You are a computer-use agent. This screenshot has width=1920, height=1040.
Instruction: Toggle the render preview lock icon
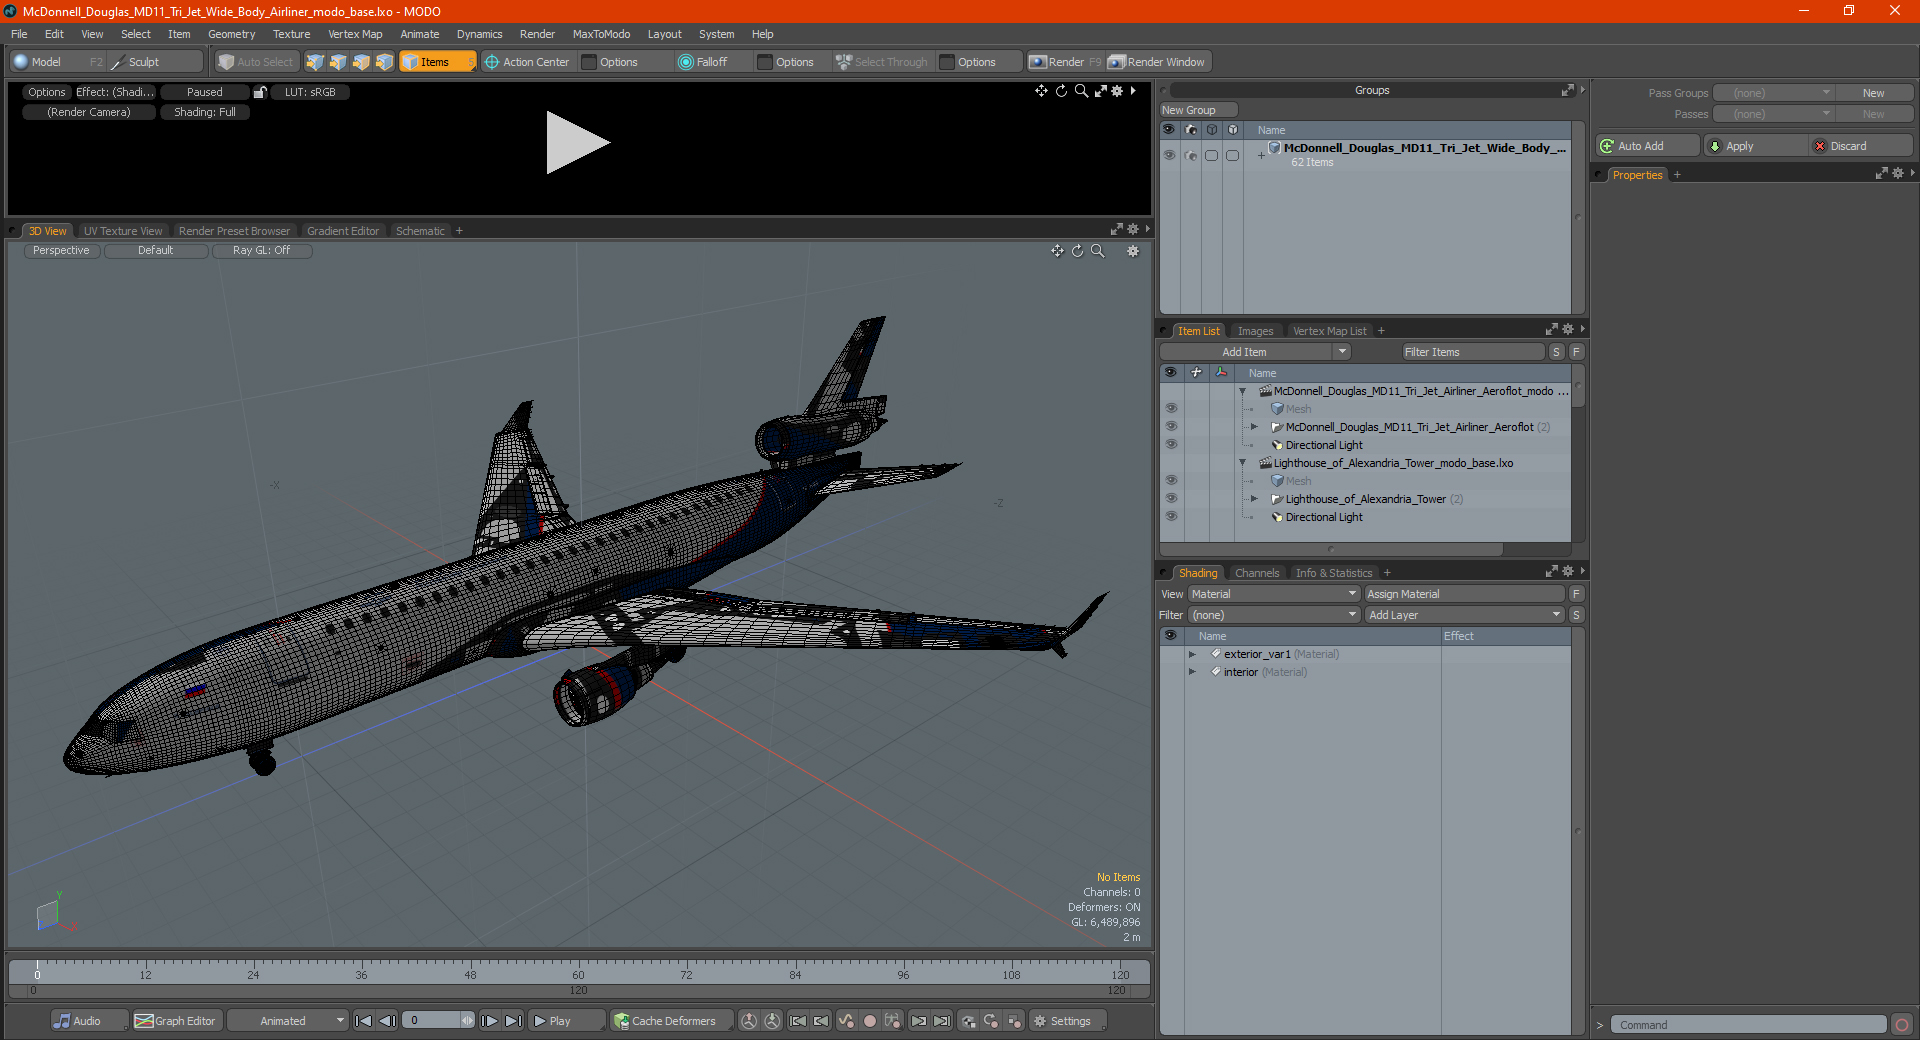point(260,92)
